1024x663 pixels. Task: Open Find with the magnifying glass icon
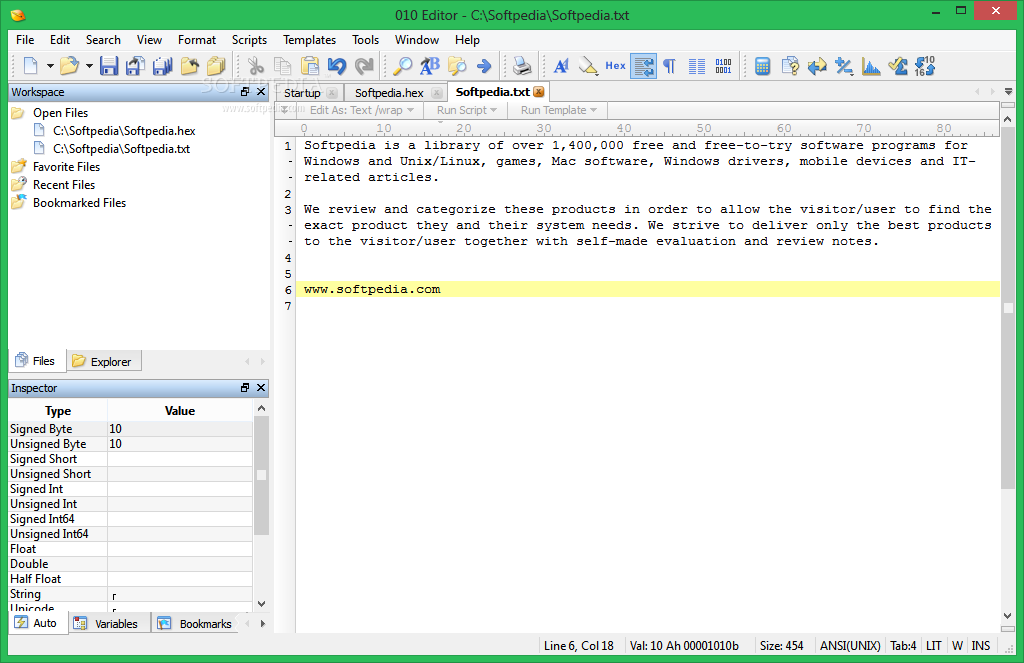[x=402, y=66]
